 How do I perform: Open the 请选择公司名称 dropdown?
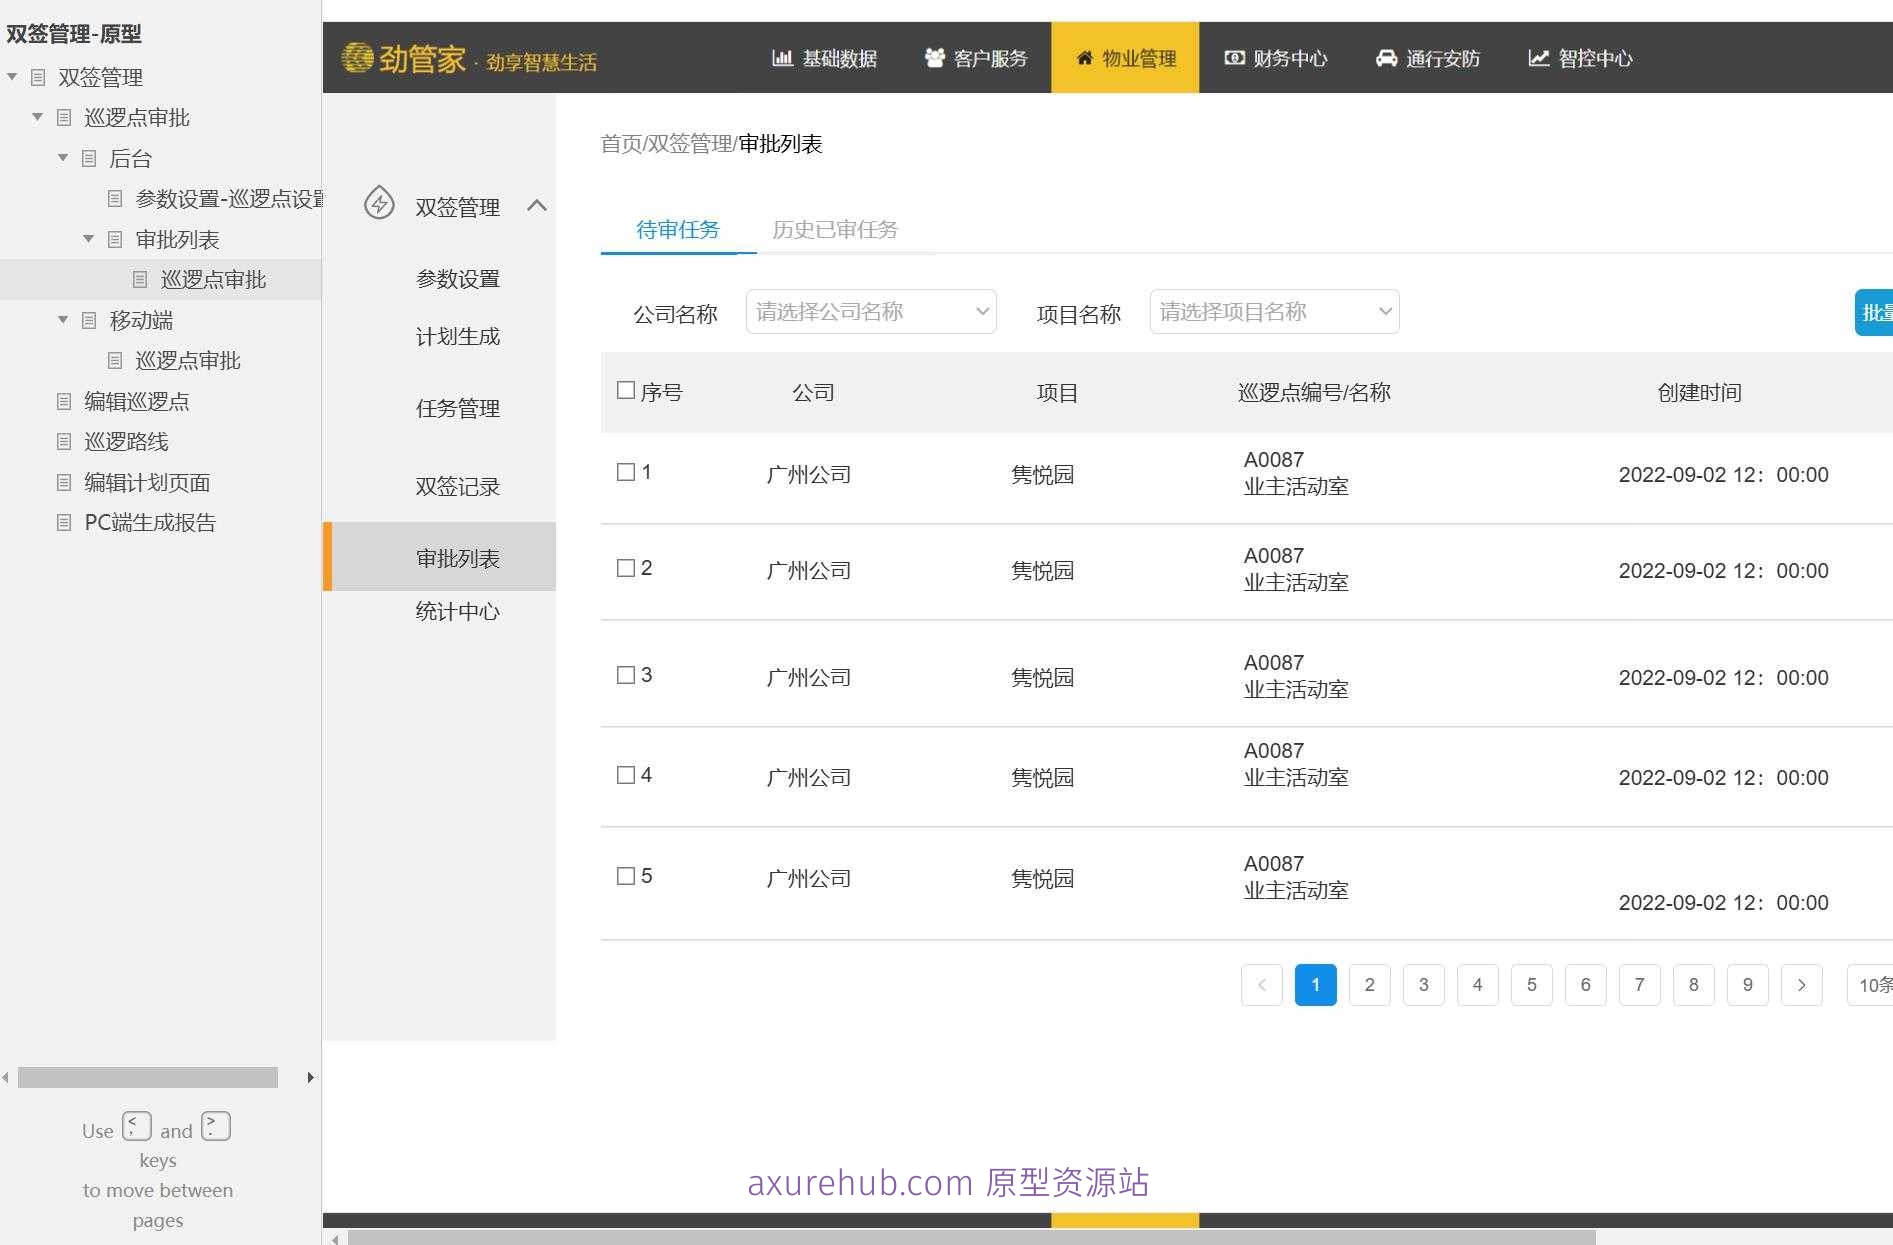click(x=870, y=311)
